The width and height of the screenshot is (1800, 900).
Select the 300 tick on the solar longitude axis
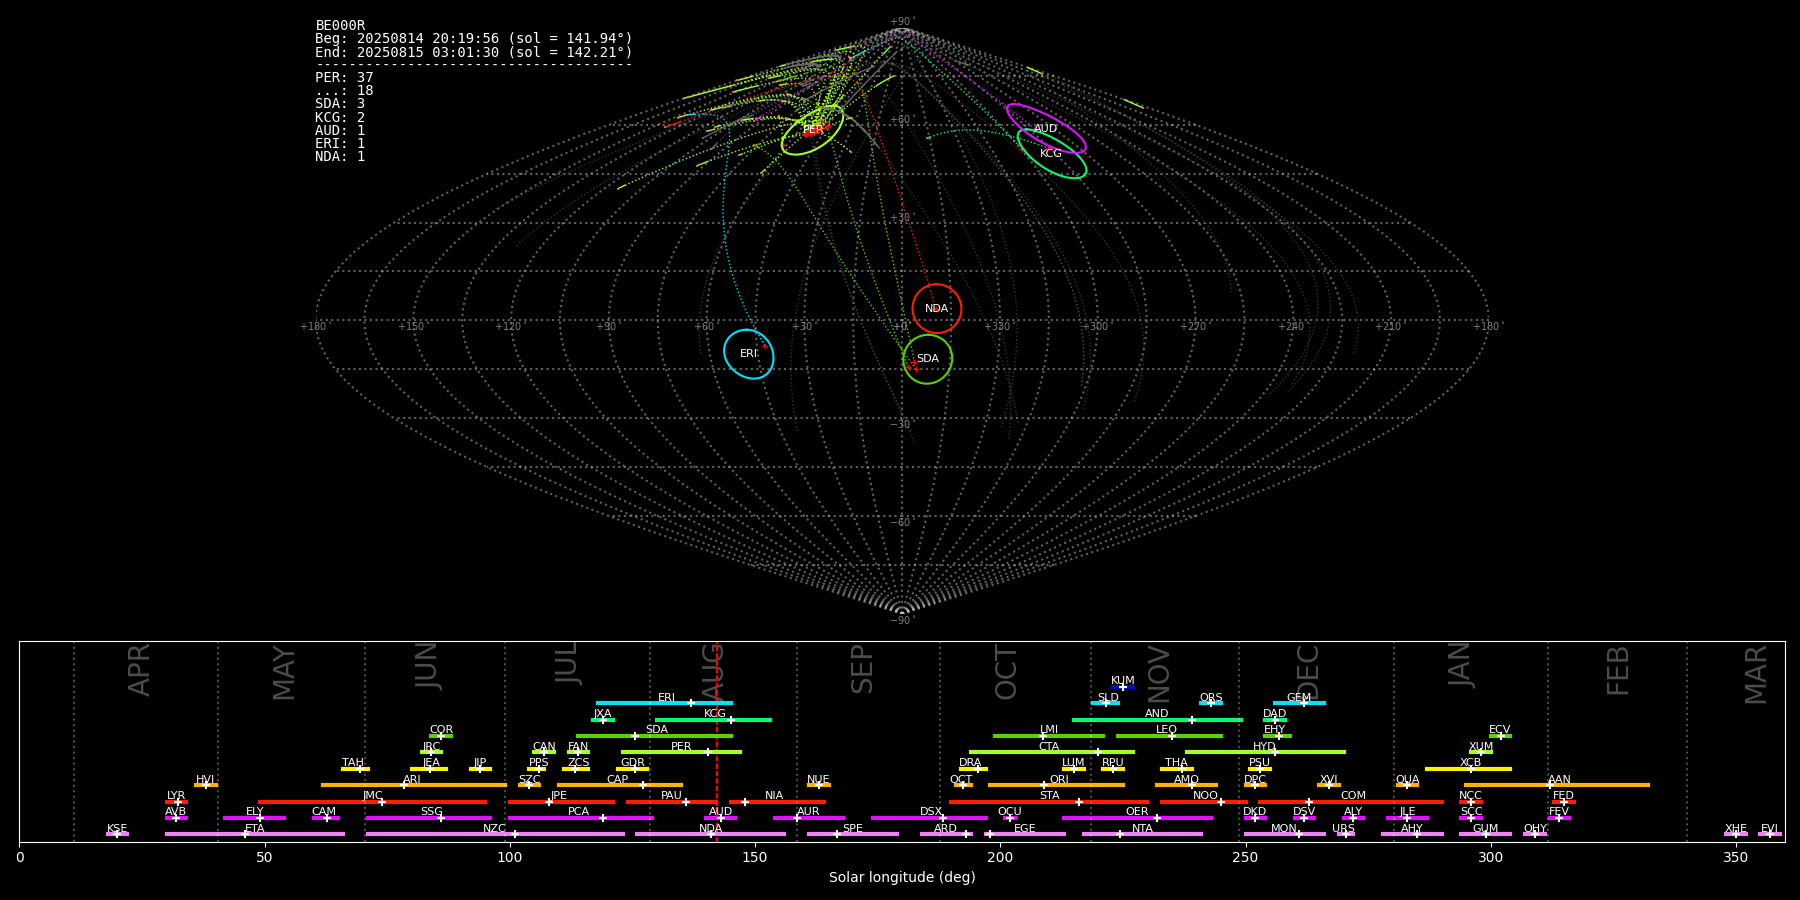[1490, 857]
